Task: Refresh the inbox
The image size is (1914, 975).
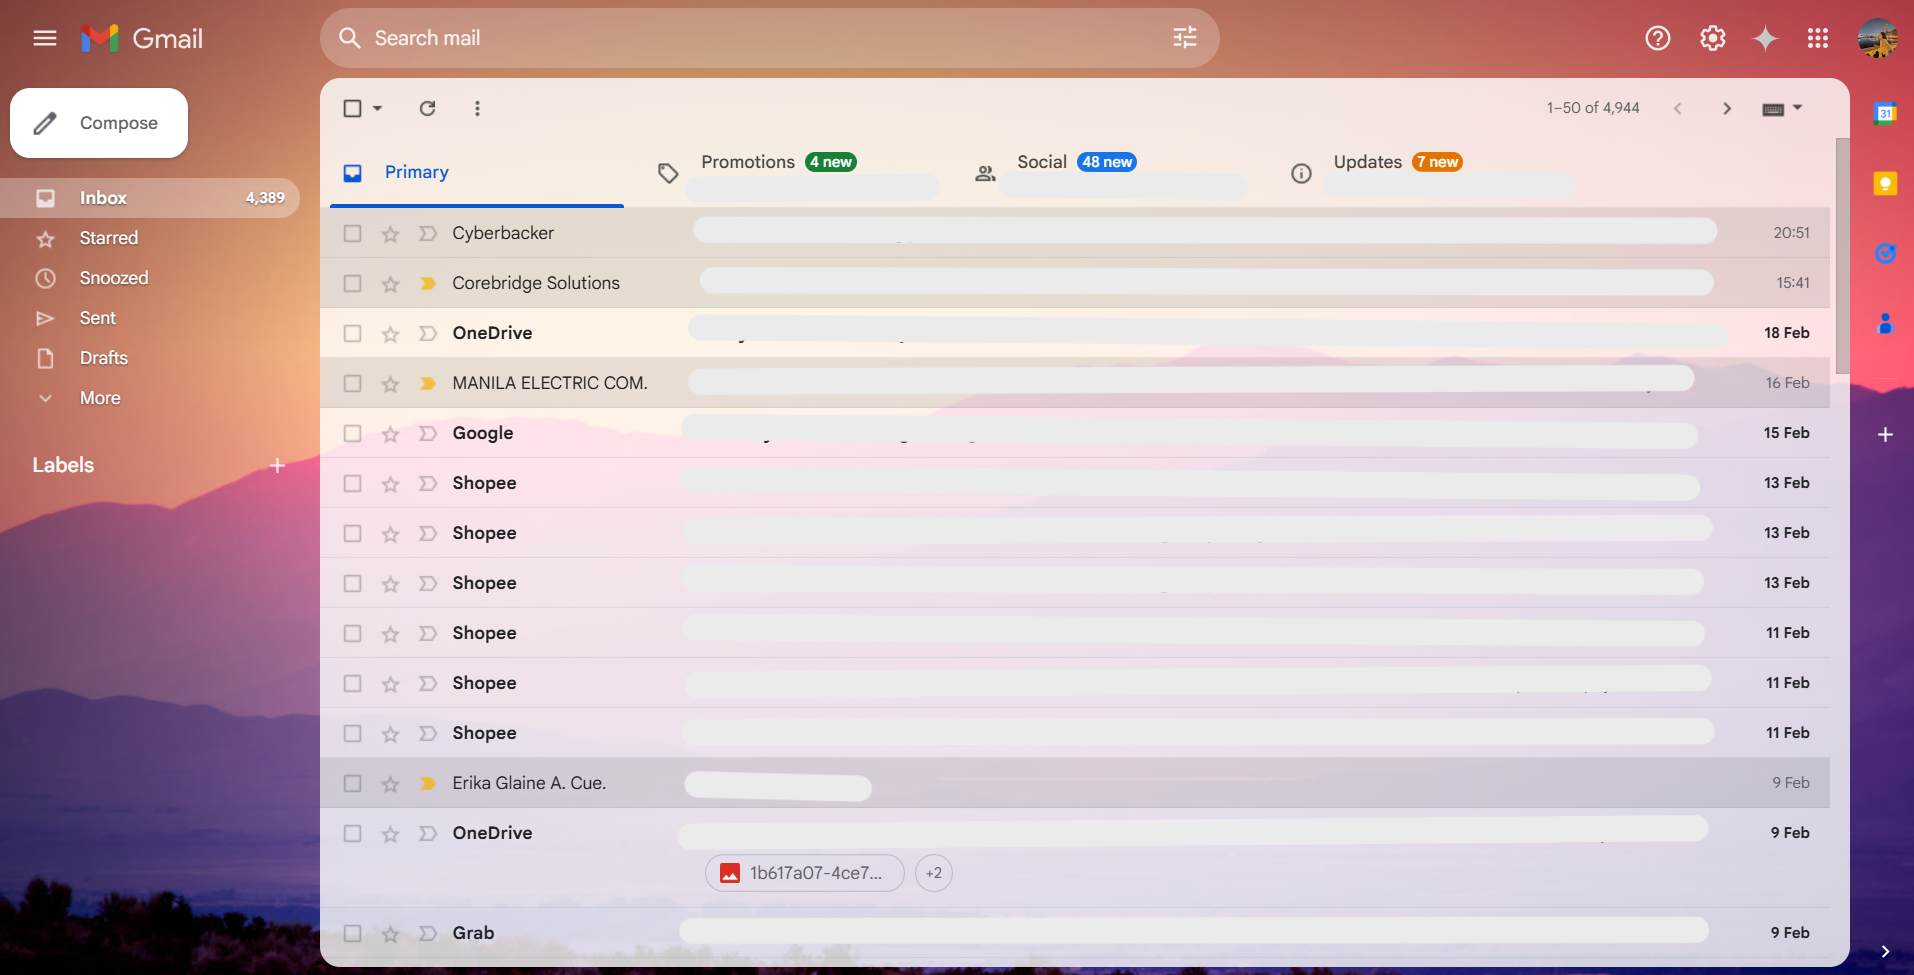Action: [427, 108]
